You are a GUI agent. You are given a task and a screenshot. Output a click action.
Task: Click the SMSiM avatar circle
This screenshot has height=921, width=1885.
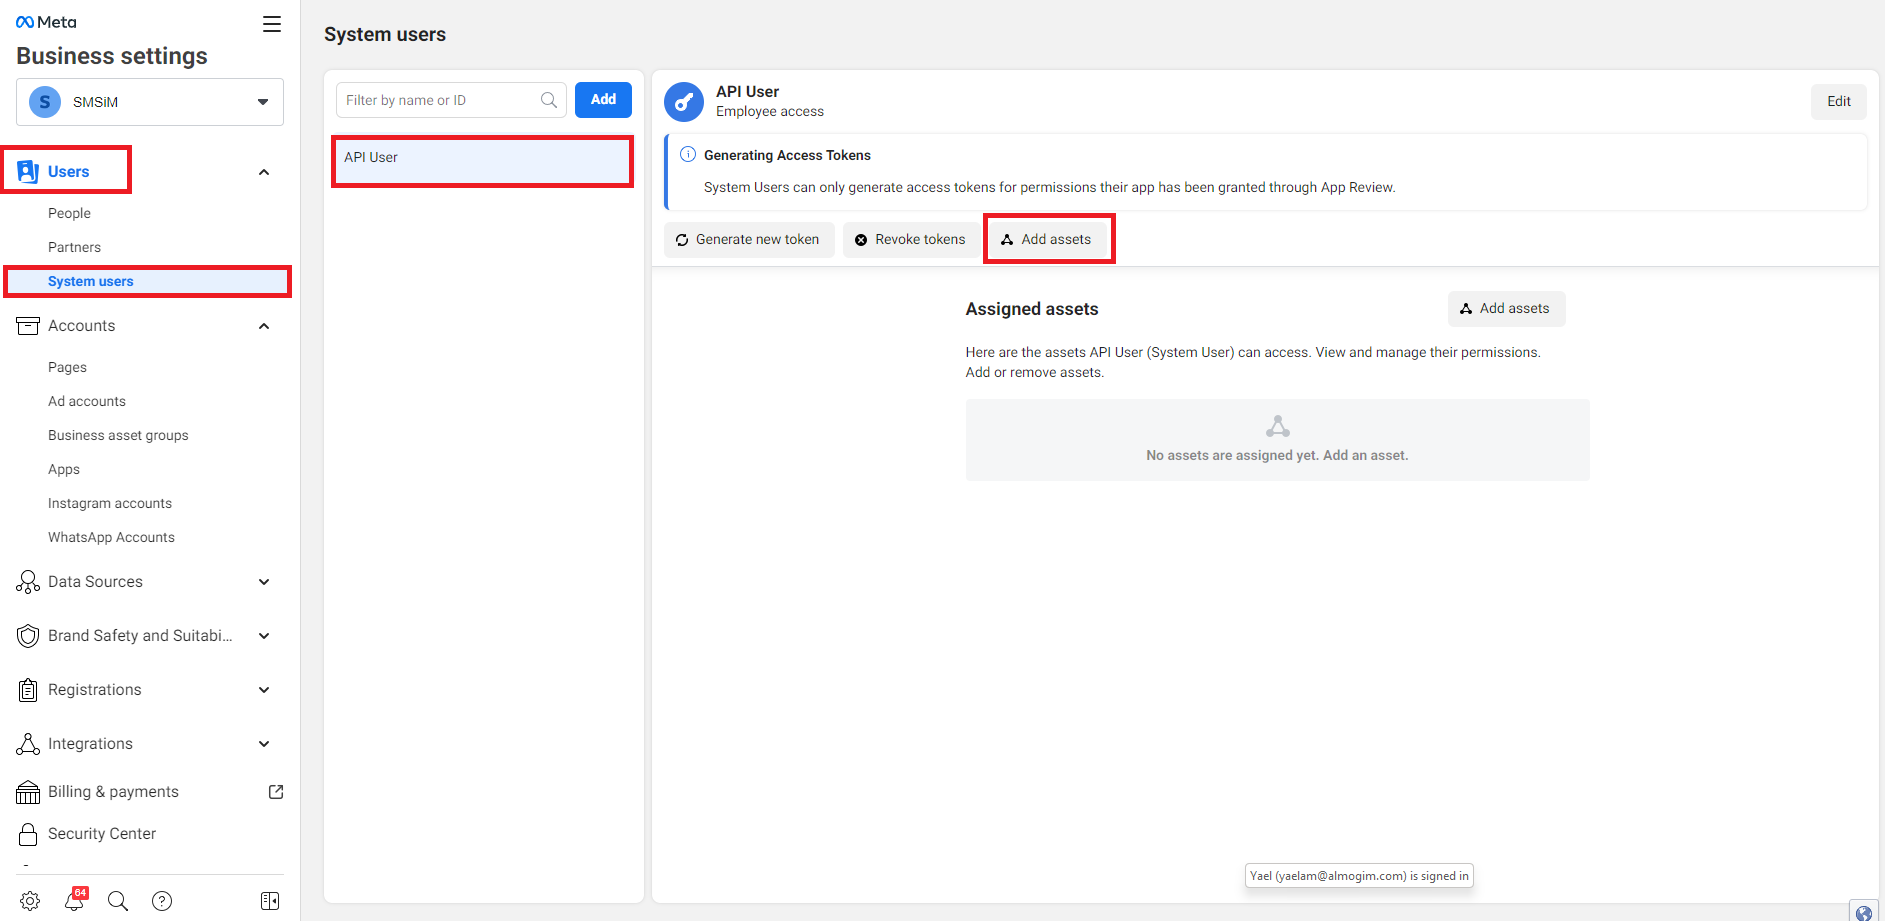pyautogui.click(x=45, y=102)
